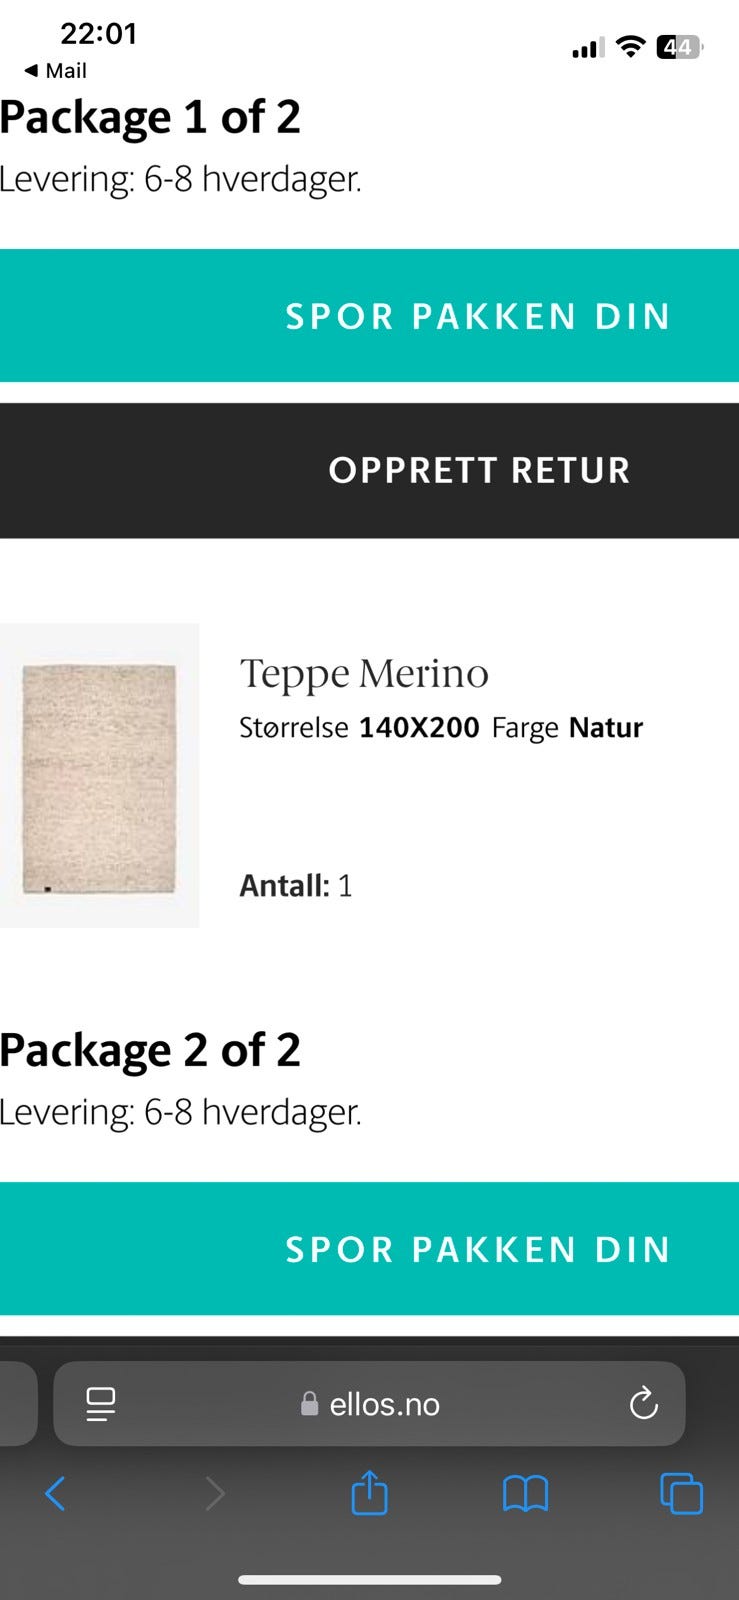Show all open Safari tabs
The image size is (739, 1600).
point(681,1494)
